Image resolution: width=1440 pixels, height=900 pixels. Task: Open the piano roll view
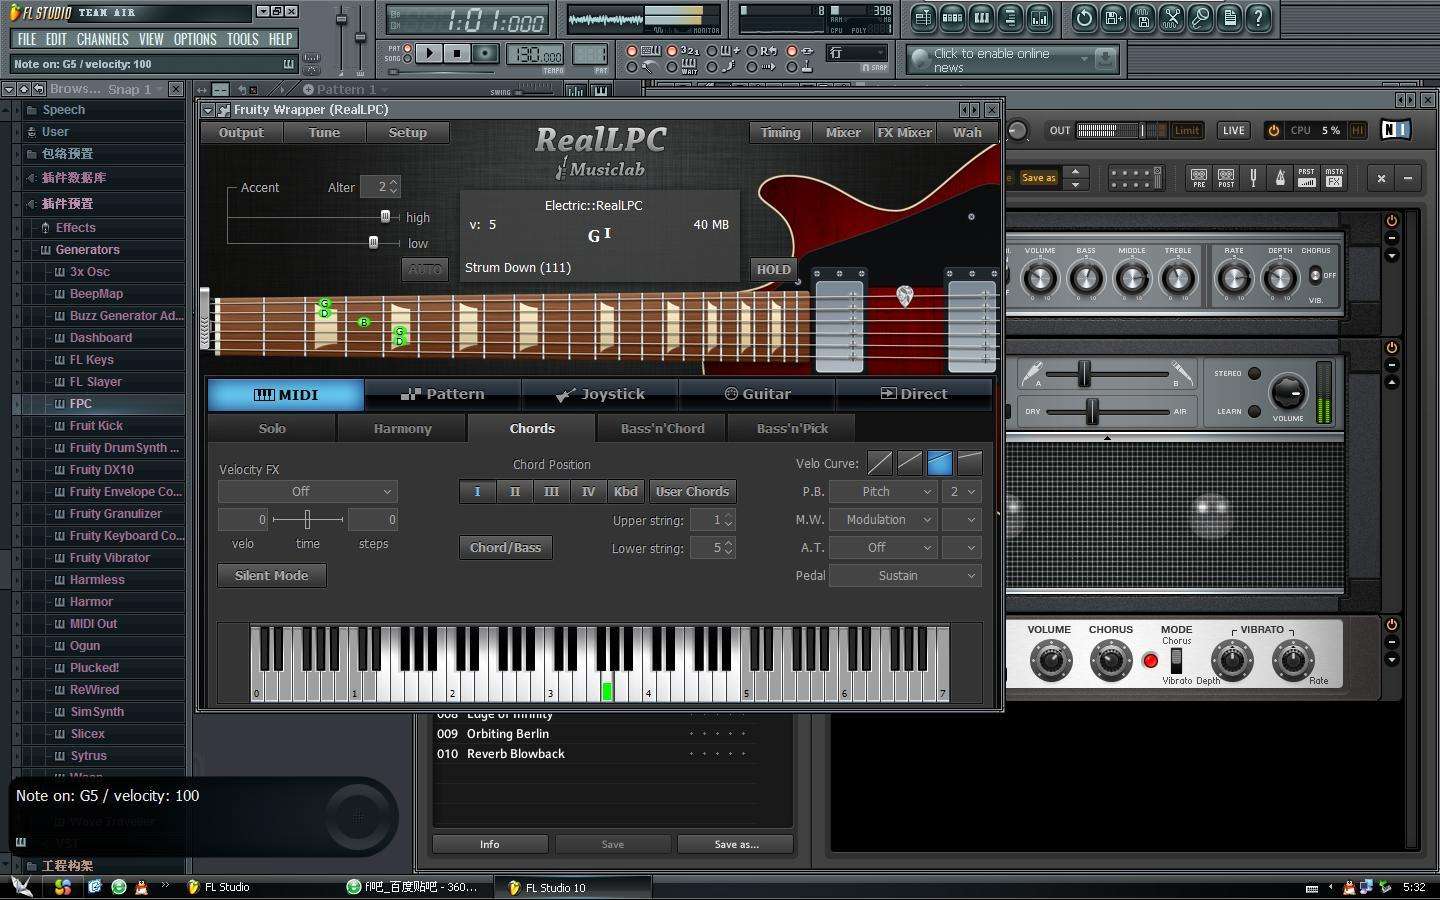(x=981, y=17)
